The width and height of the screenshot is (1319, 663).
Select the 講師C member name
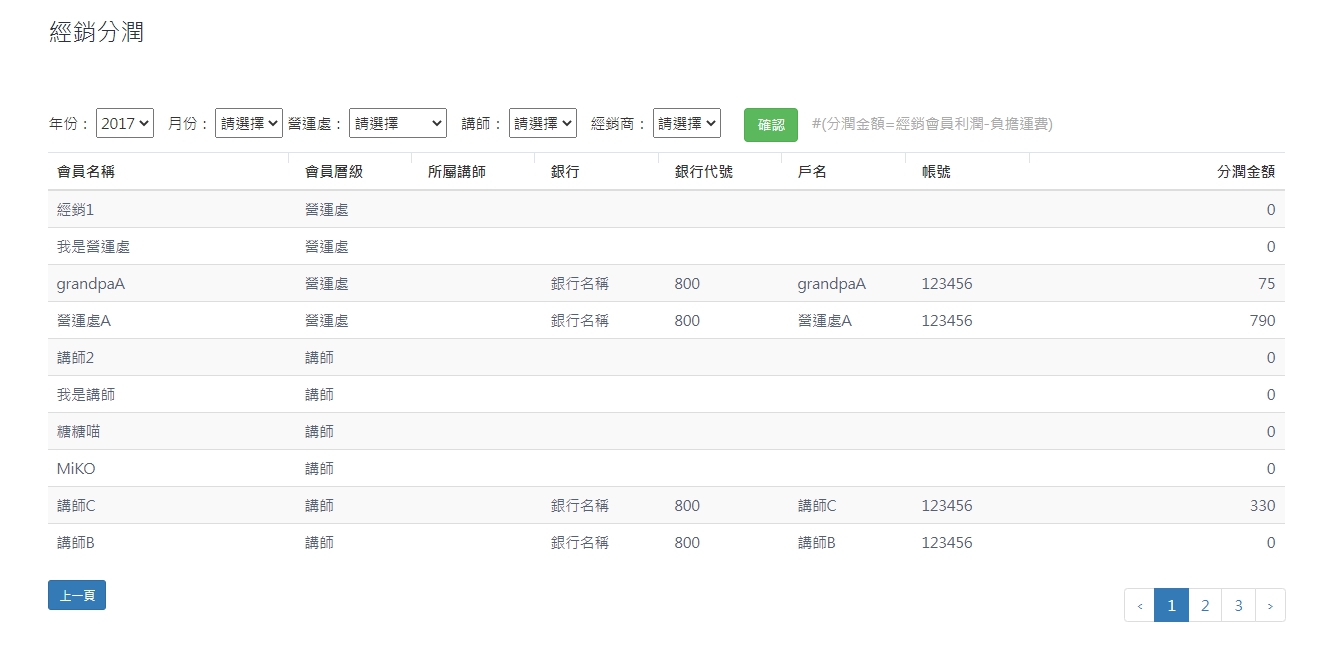[76, 505]
